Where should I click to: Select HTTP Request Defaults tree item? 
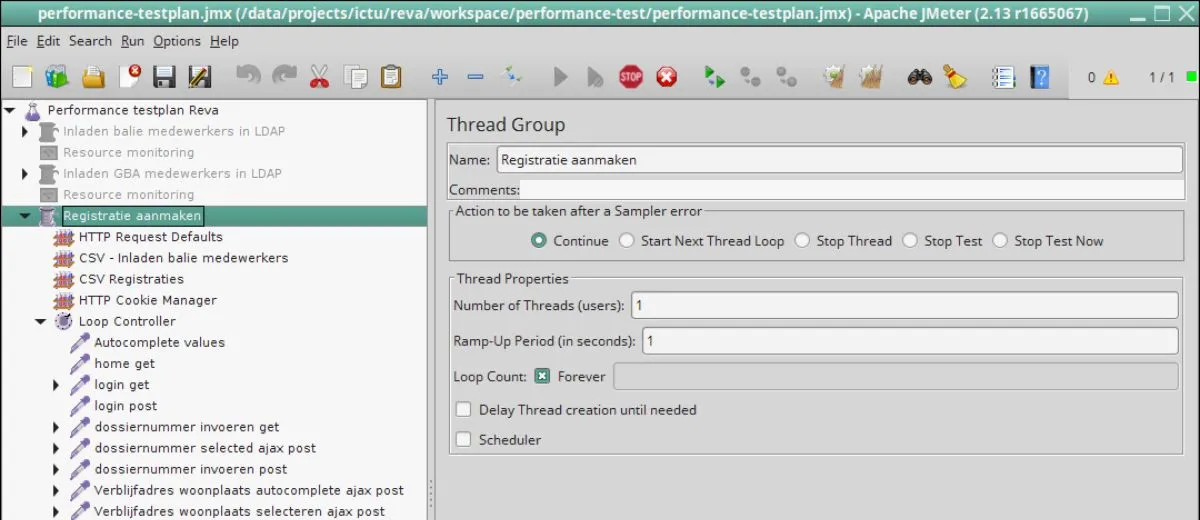point(150,237)
